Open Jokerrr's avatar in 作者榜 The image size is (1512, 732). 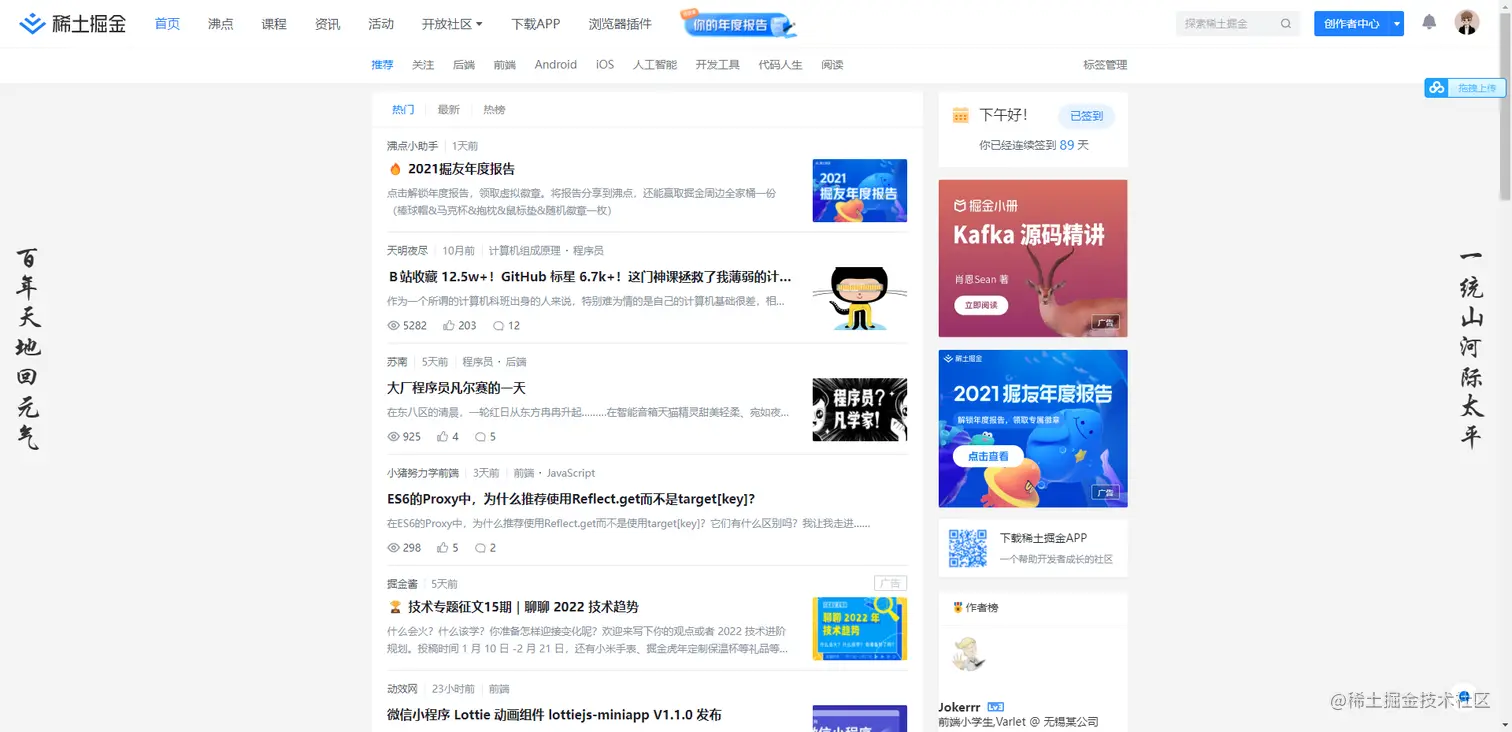point(968,655)
